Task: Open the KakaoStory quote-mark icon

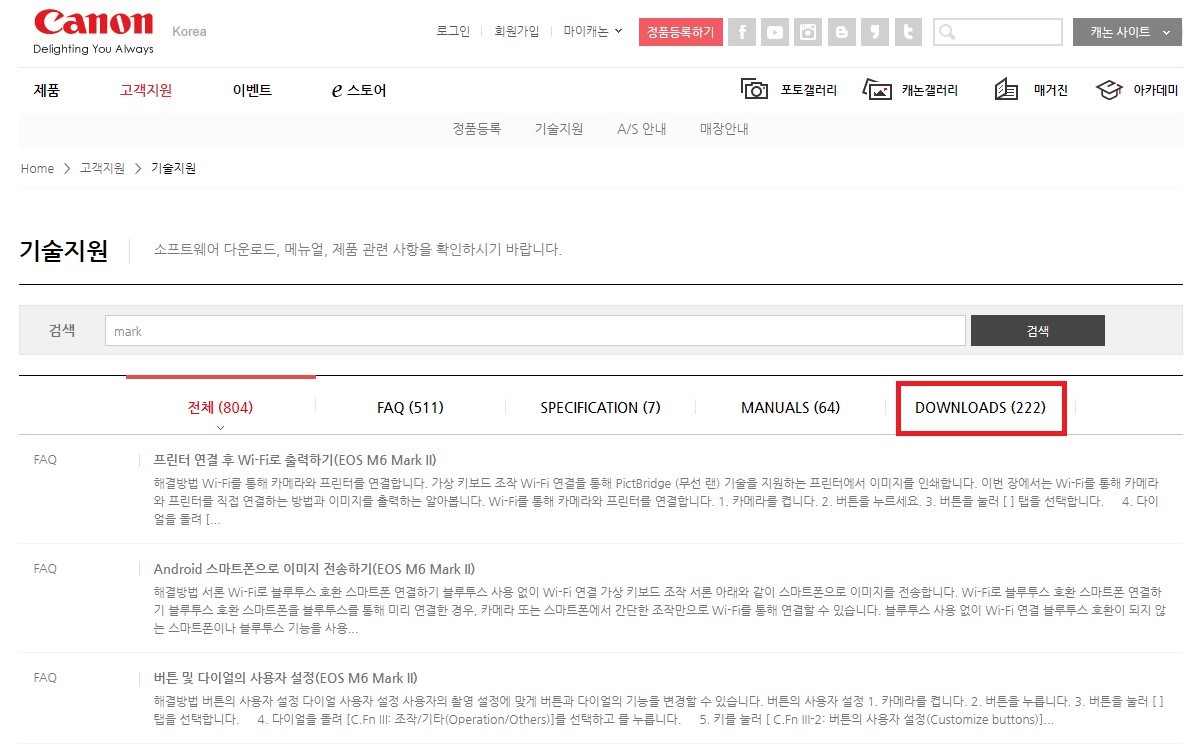Action: pyautogui.click(x=875, y=32)
